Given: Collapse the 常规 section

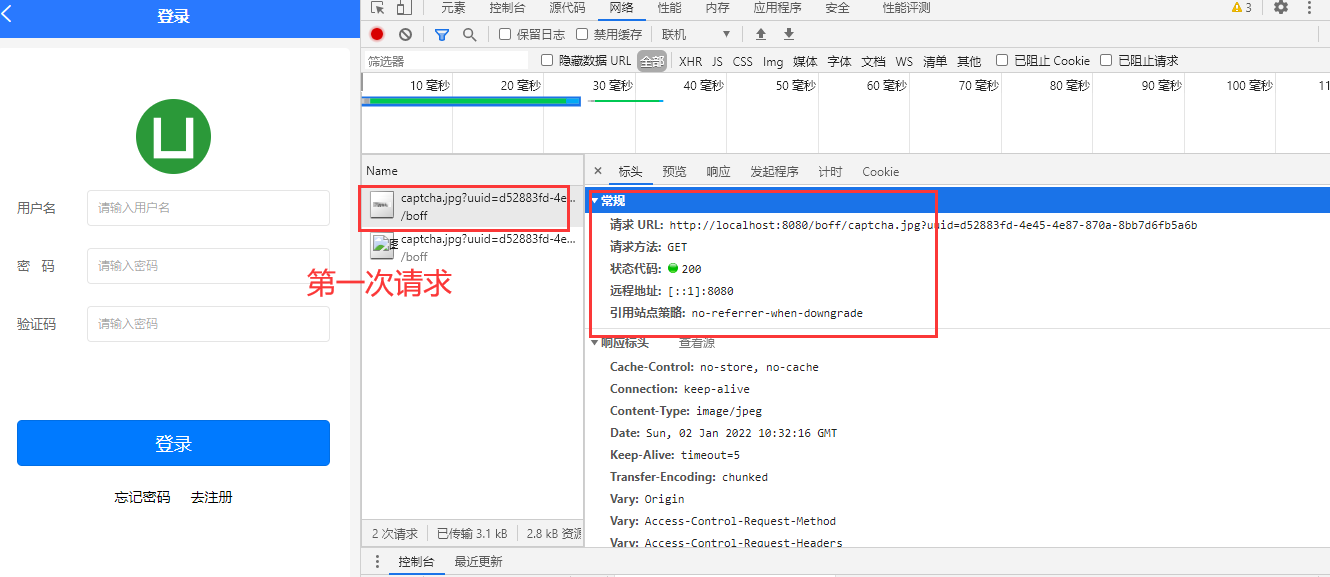Looking at the screenshot, I should tap(596, 201).
